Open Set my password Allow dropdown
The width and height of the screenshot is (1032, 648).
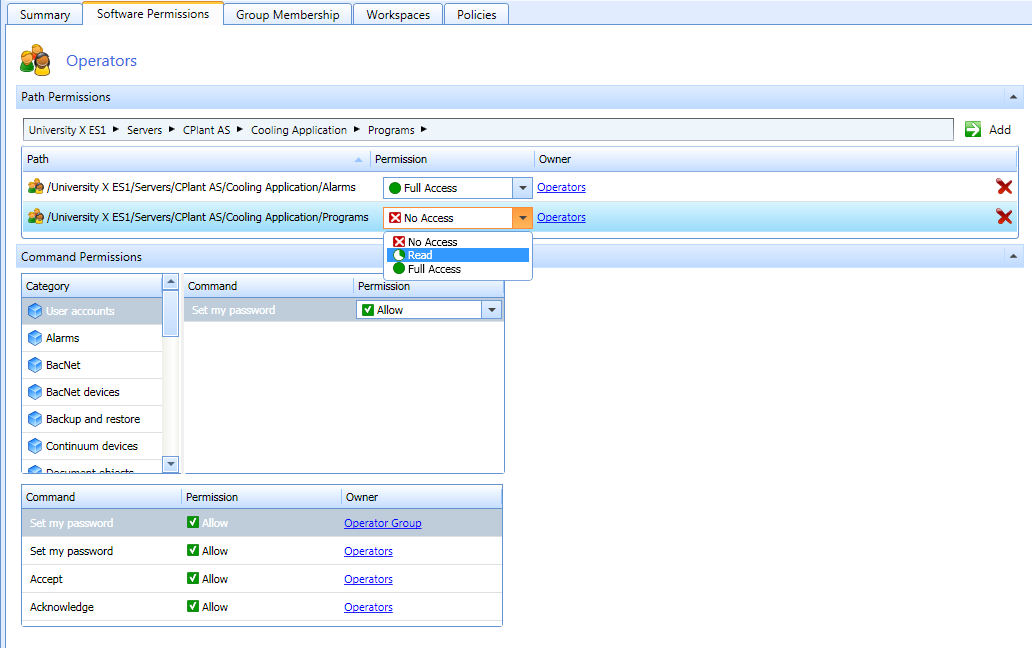491,310
